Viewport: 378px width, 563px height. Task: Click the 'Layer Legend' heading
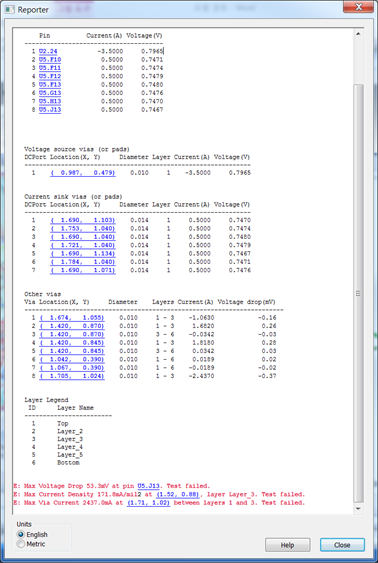point(46,400)
